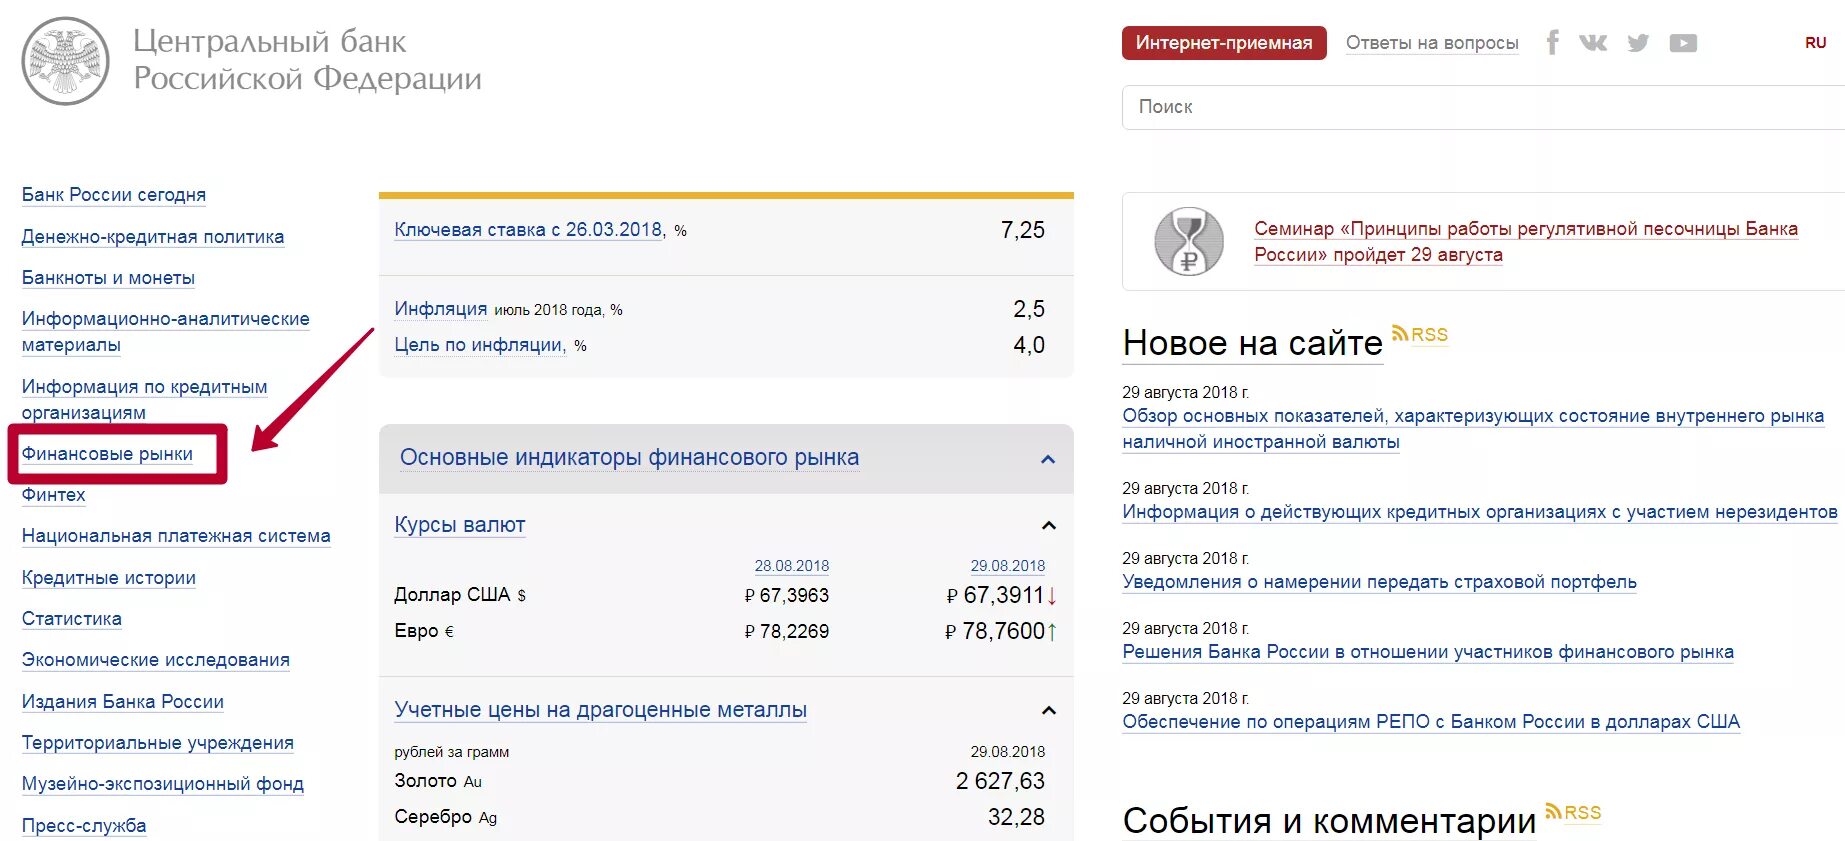Open the Новое на сайте heading
The height and width of the screenshot is (841, 1845).
coord(1253,343)
